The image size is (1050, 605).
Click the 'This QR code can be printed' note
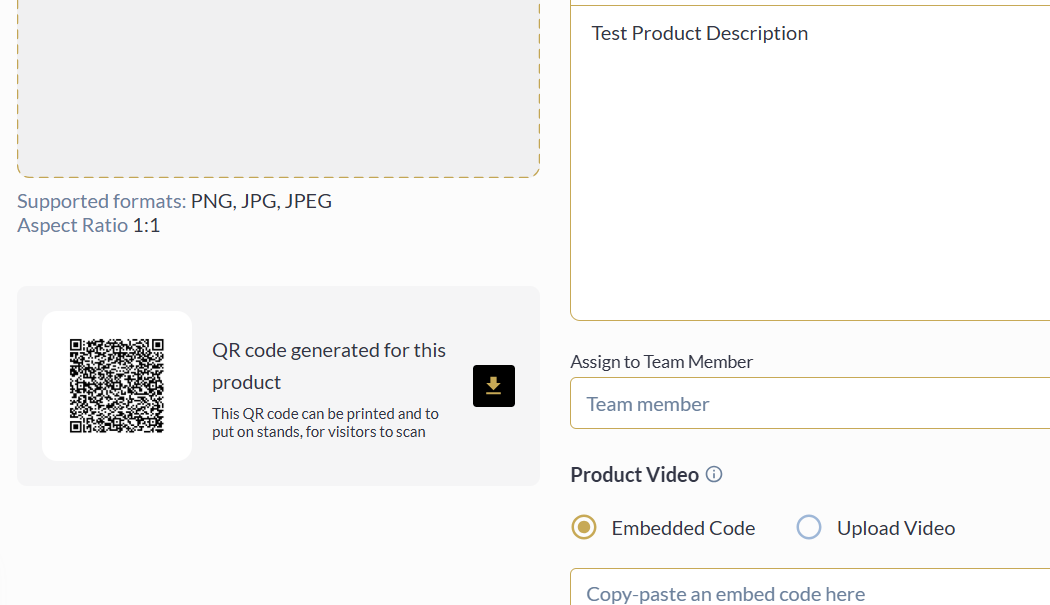point(325,423)
